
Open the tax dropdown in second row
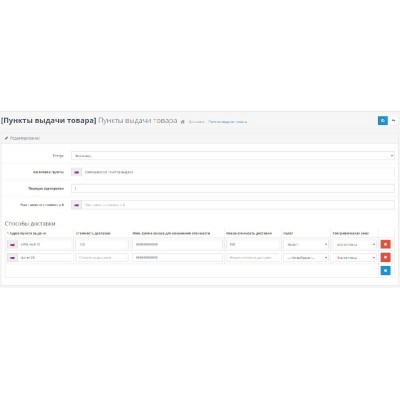coord(306,258)
